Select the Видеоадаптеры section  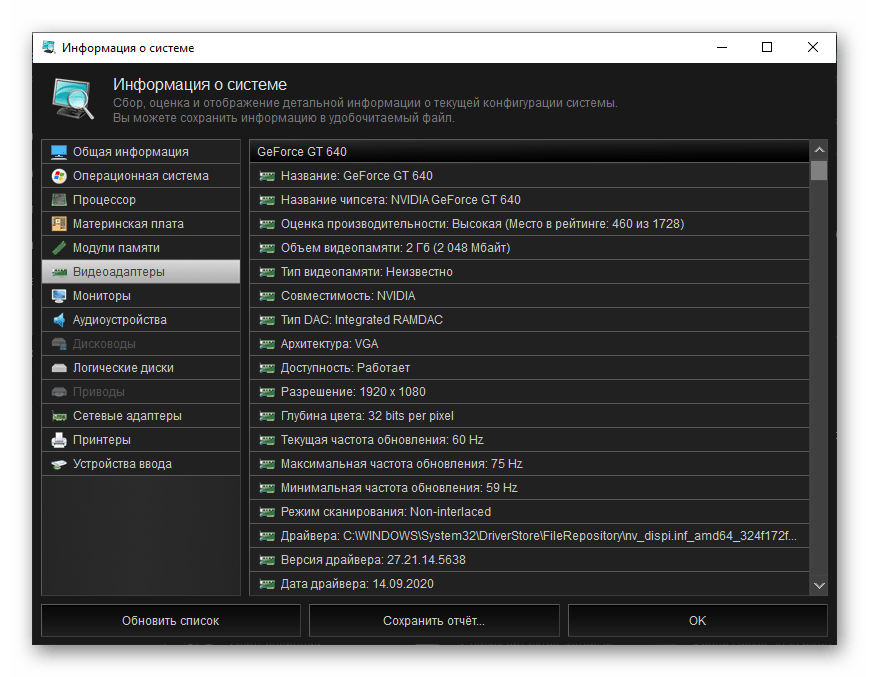point(141,272)
